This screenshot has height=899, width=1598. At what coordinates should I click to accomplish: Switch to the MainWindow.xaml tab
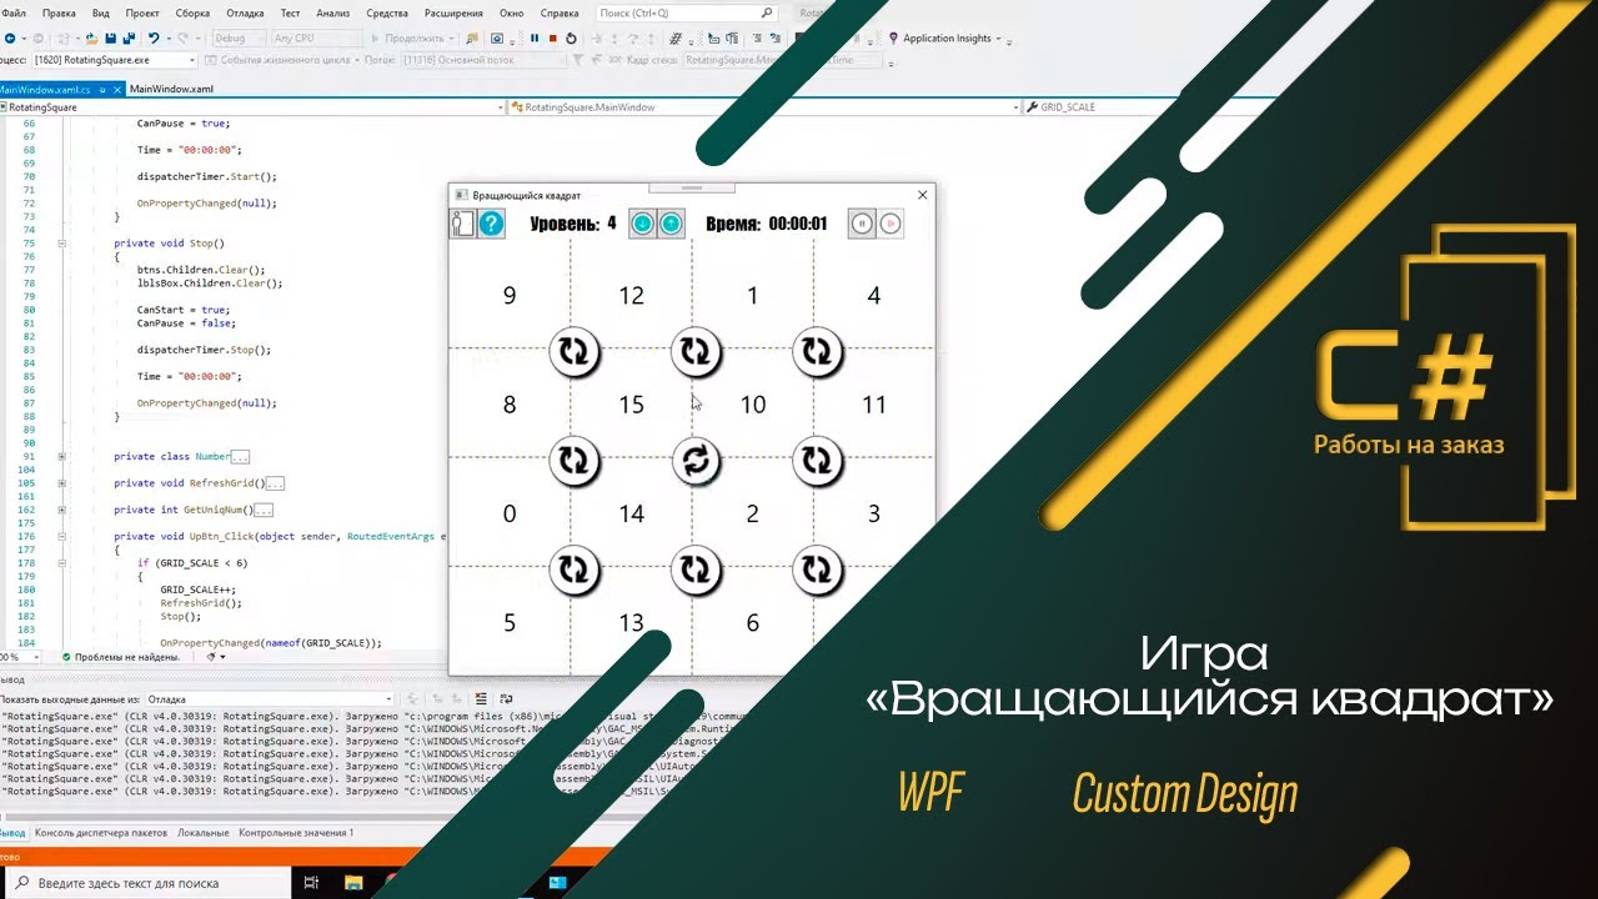point(171,89)
